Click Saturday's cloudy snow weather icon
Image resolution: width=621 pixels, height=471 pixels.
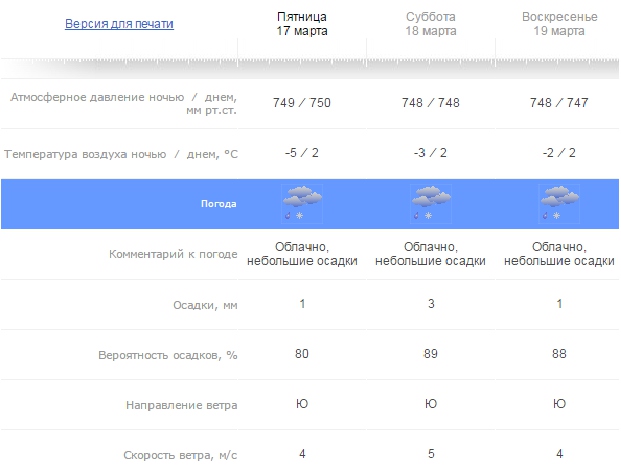click(x=431, y=203)
